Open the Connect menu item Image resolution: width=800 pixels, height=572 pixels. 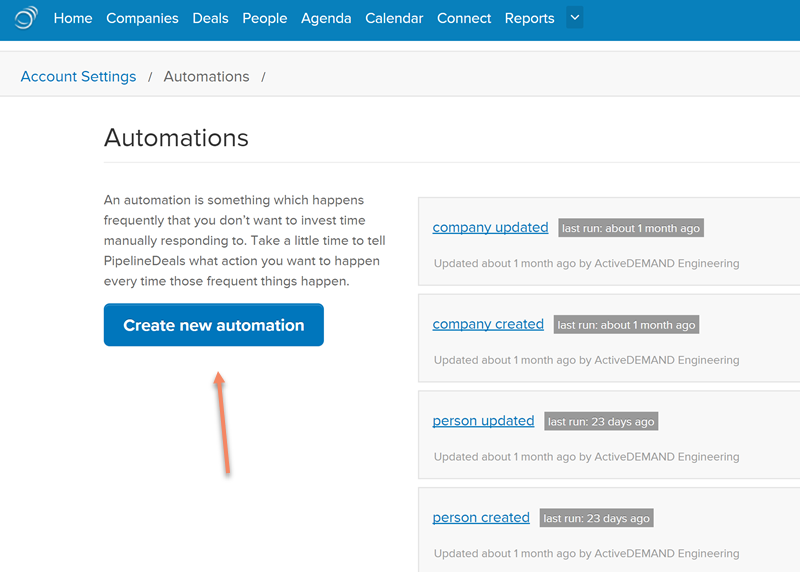tap(464, 18)
